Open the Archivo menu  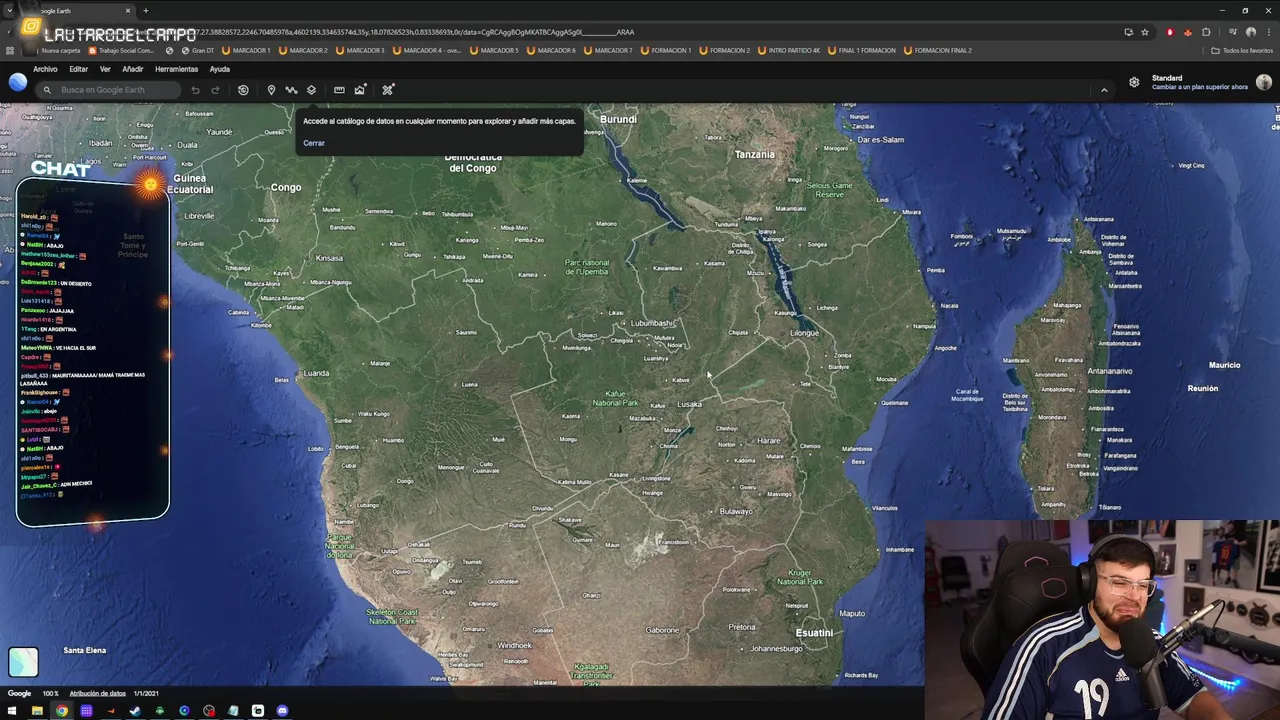point(45,69)
